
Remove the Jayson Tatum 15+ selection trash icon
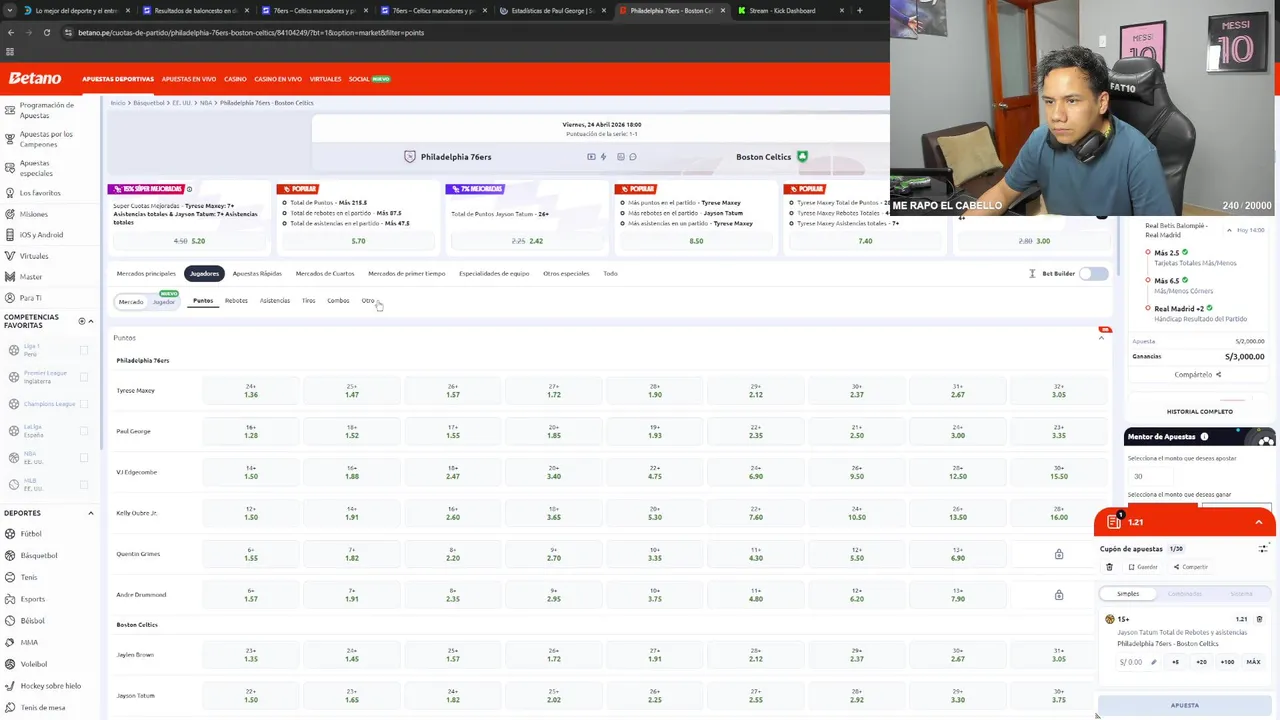pos(1259,619)
